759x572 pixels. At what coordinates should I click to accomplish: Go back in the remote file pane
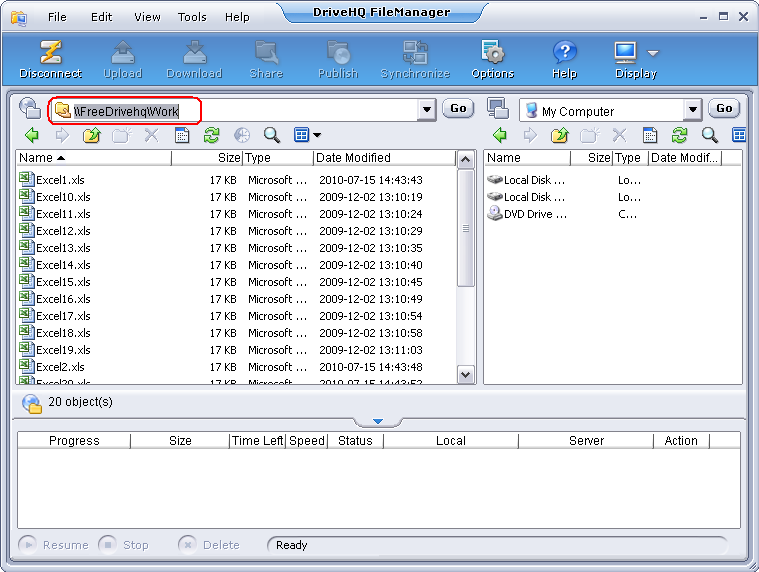click(x=32, y=135)
